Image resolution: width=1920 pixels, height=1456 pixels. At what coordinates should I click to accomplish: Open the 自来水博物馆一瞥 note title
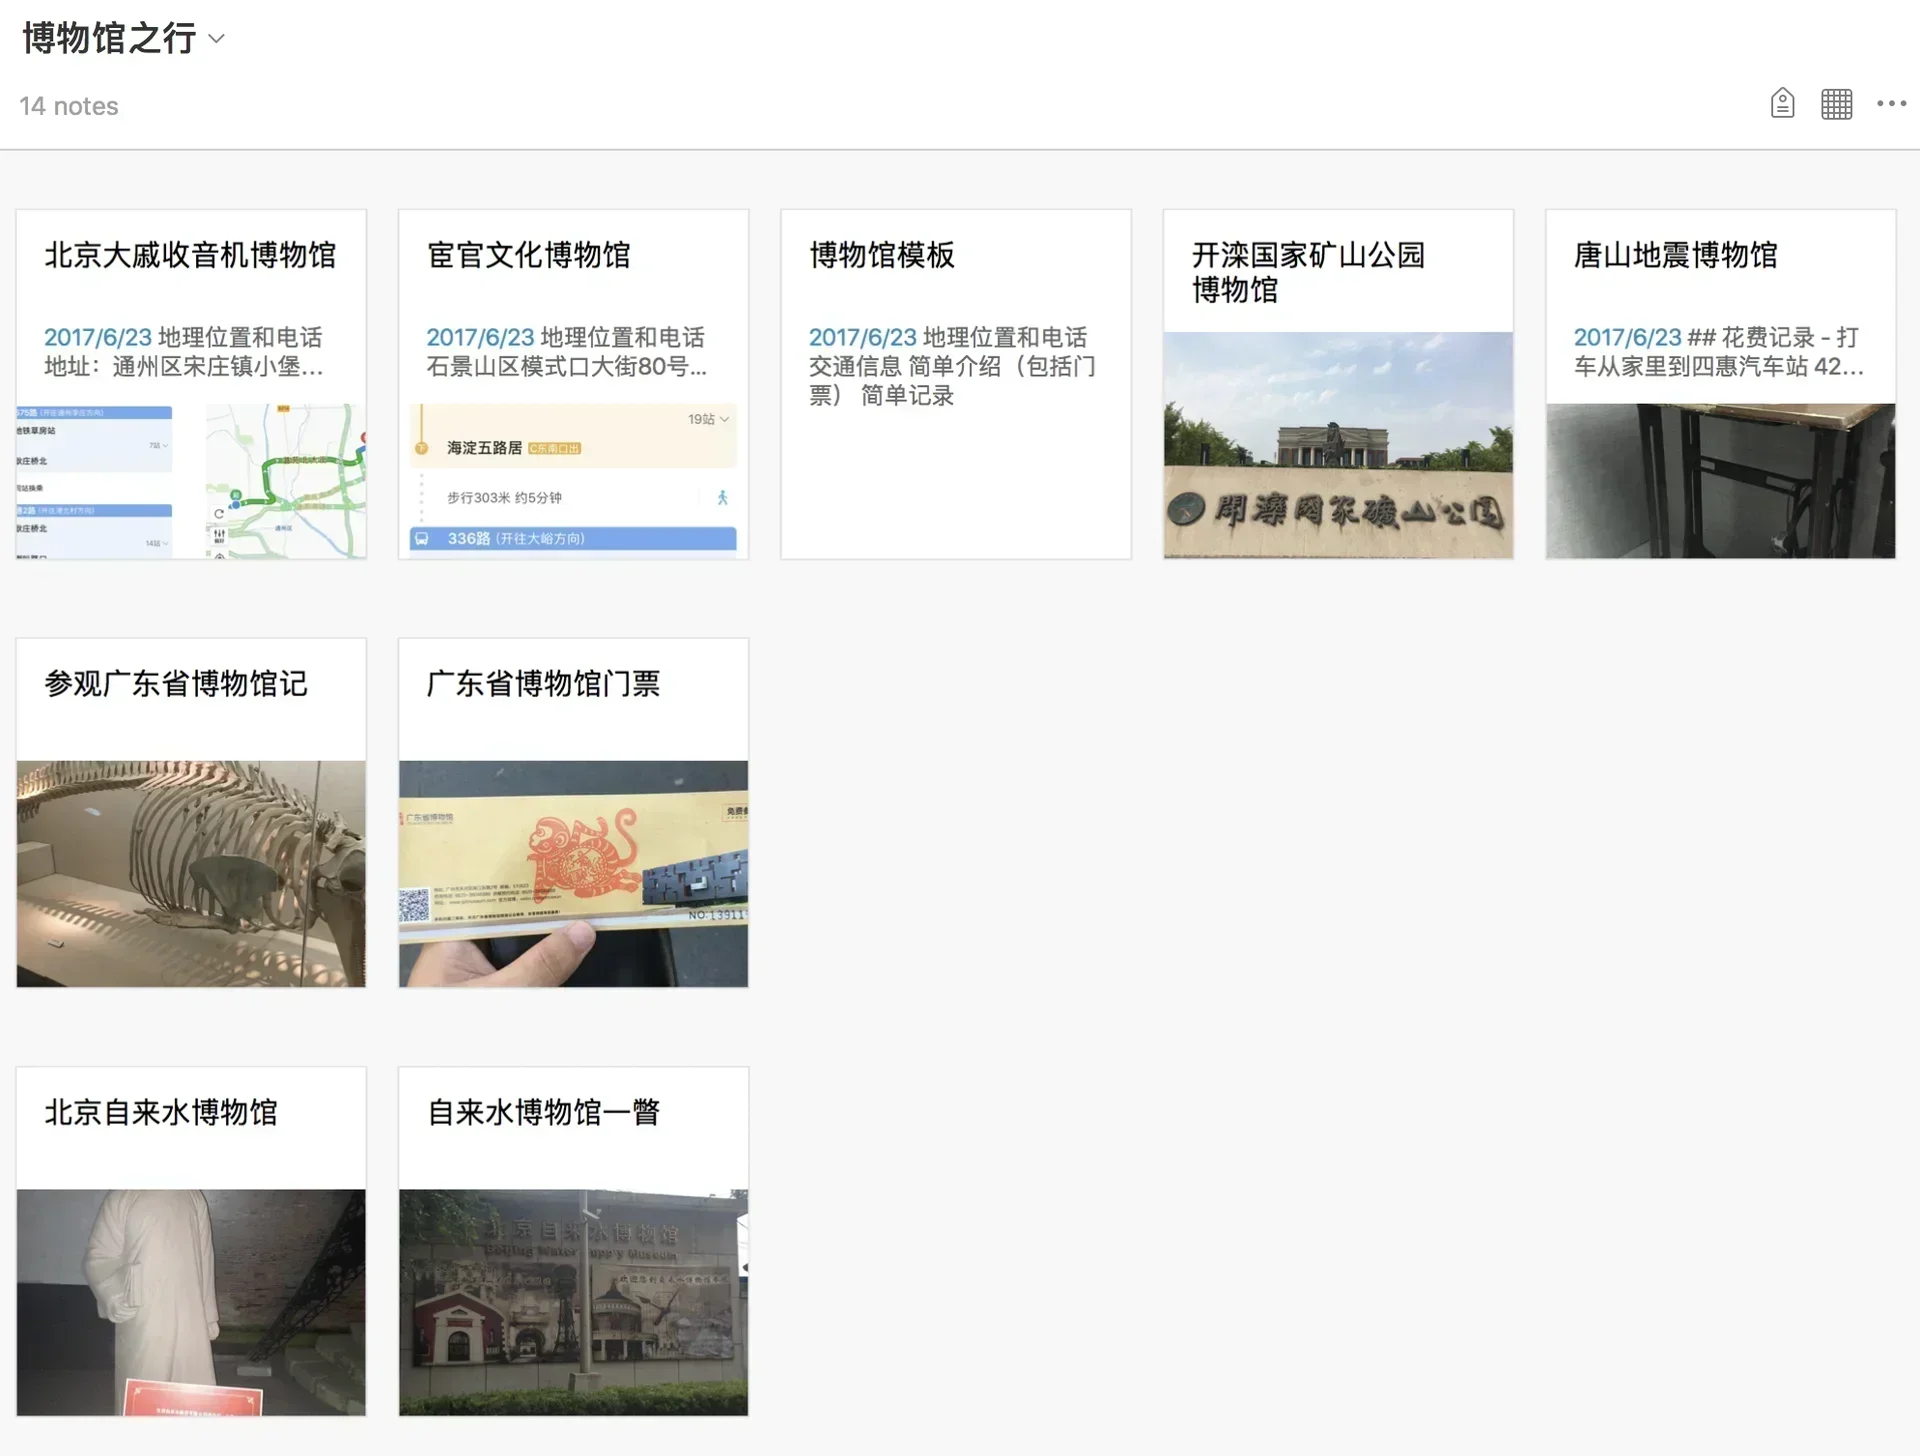click(x=543, y=1112)
